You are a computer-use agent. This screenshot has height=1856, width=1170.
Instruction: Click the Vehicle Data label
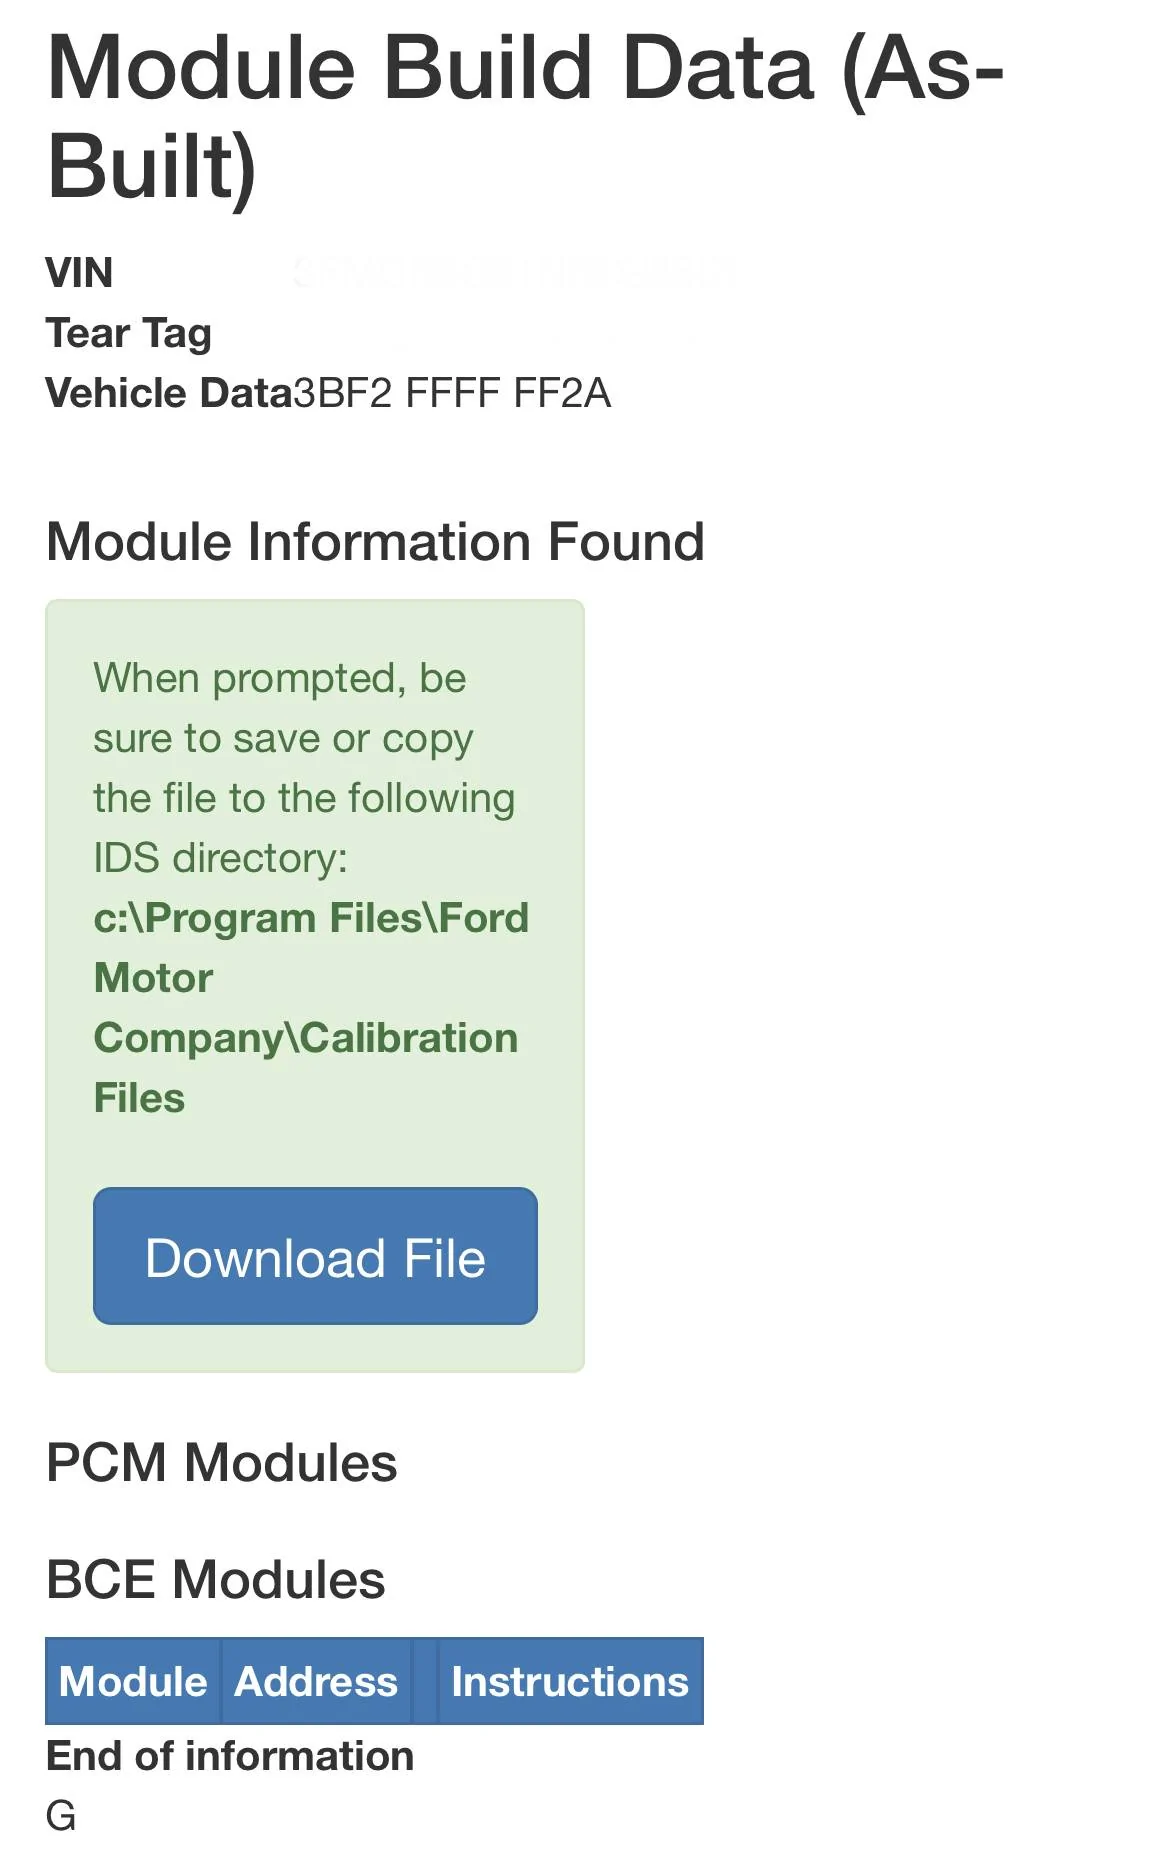click(x=168, y=393)
